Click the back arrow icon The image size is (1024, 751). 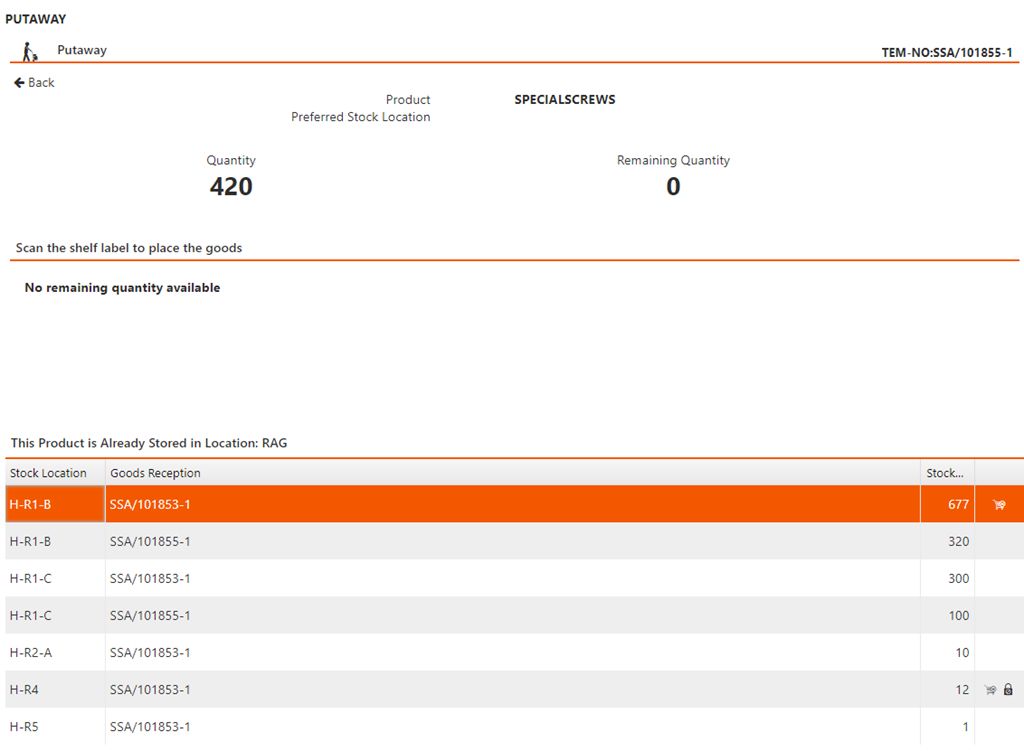point(19,83)
